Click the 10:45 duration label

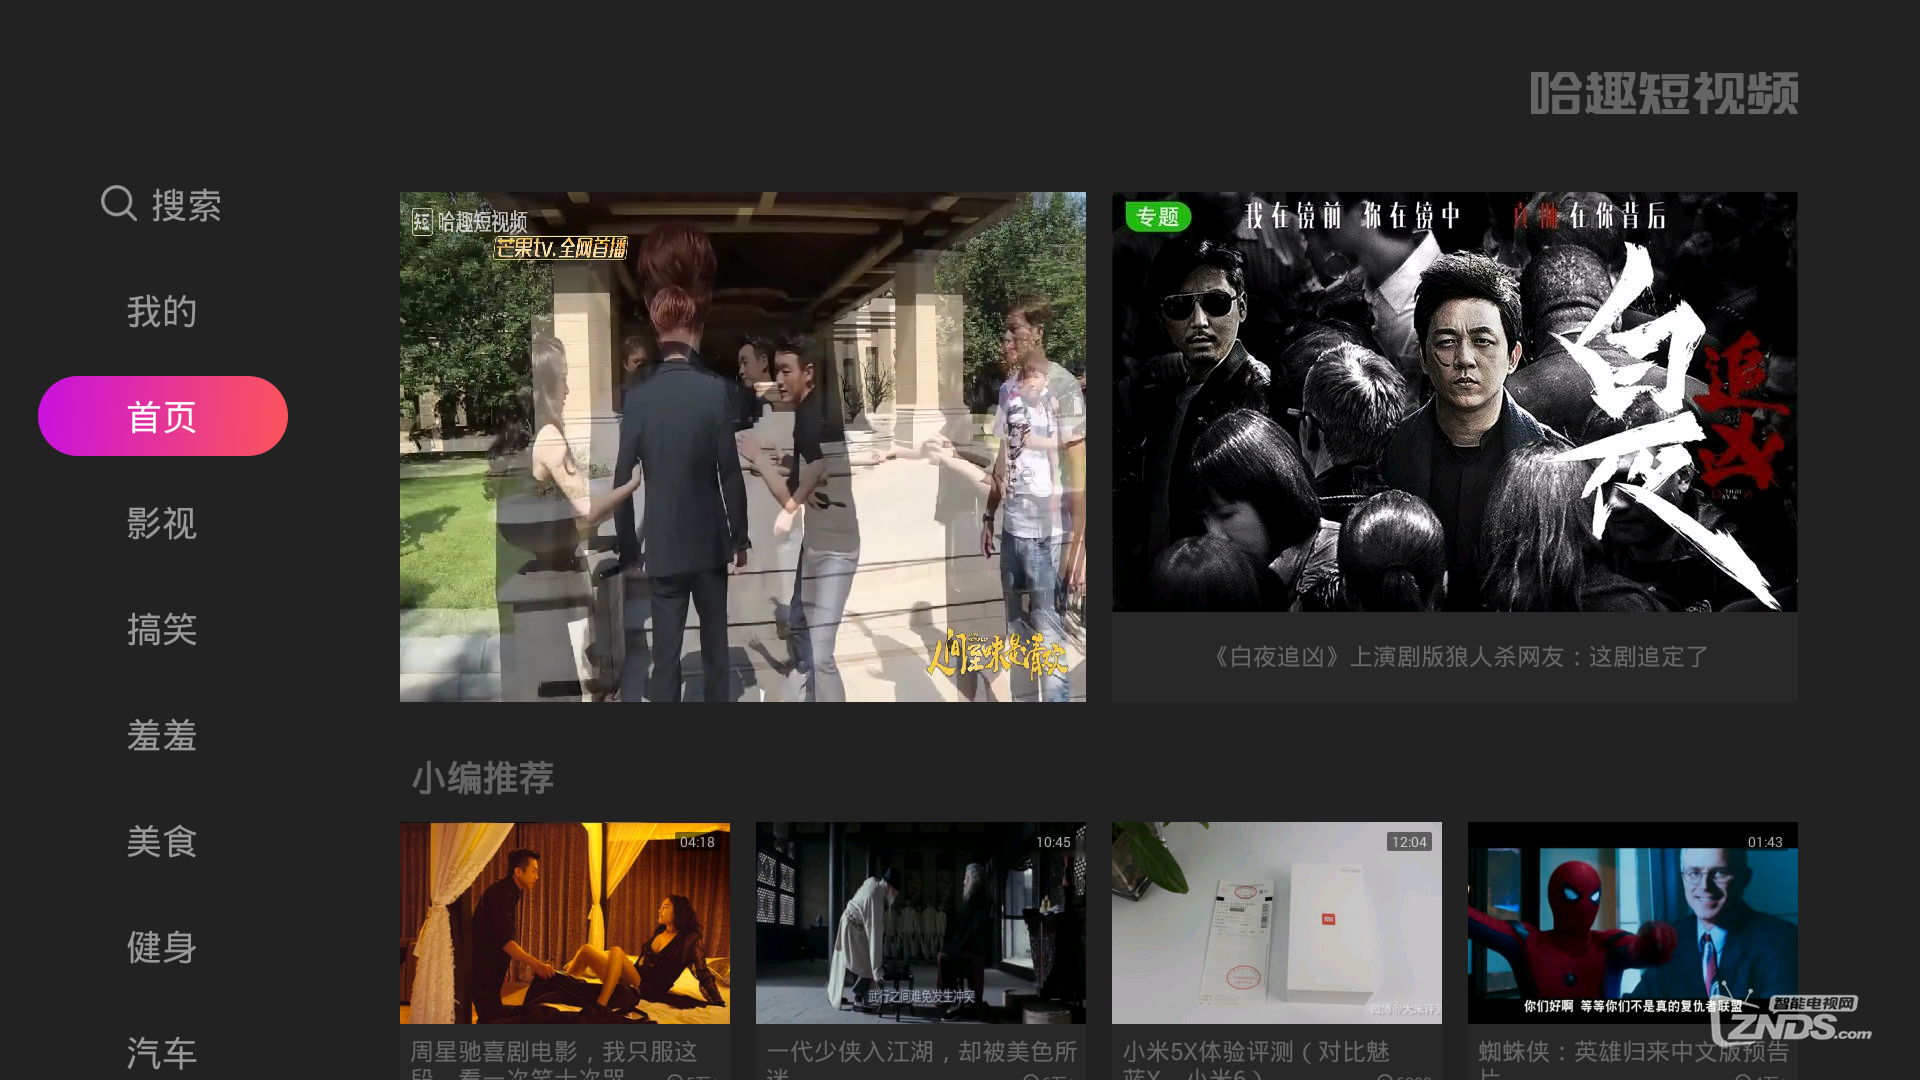(1053, 842)
